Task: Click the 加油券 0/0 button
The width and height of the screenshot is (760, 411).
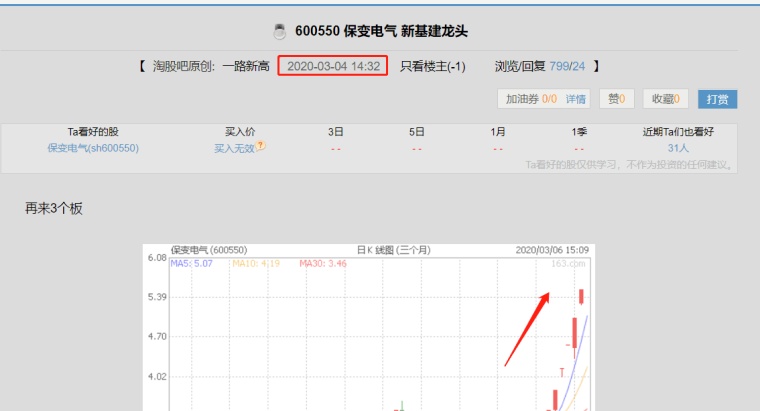Action: click(x=531, y=99)
